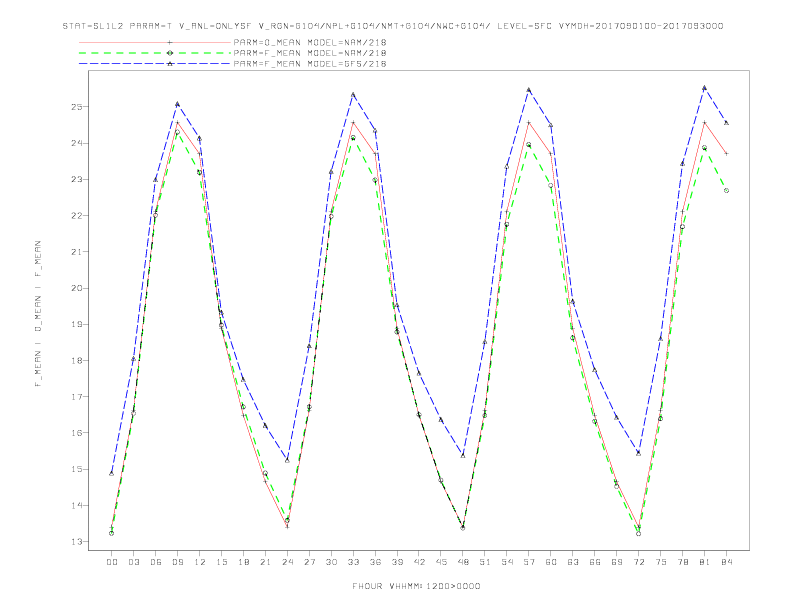Click x-axis forecast hour label 81
Image resolution: width=792 pixels, height=612 pixels.
coord(705,562)
